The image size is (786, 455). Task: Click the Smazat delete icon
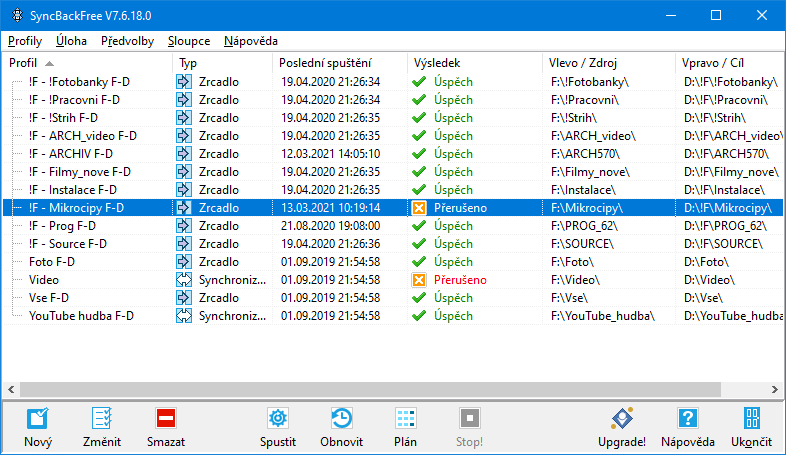[x=165, y=419]
